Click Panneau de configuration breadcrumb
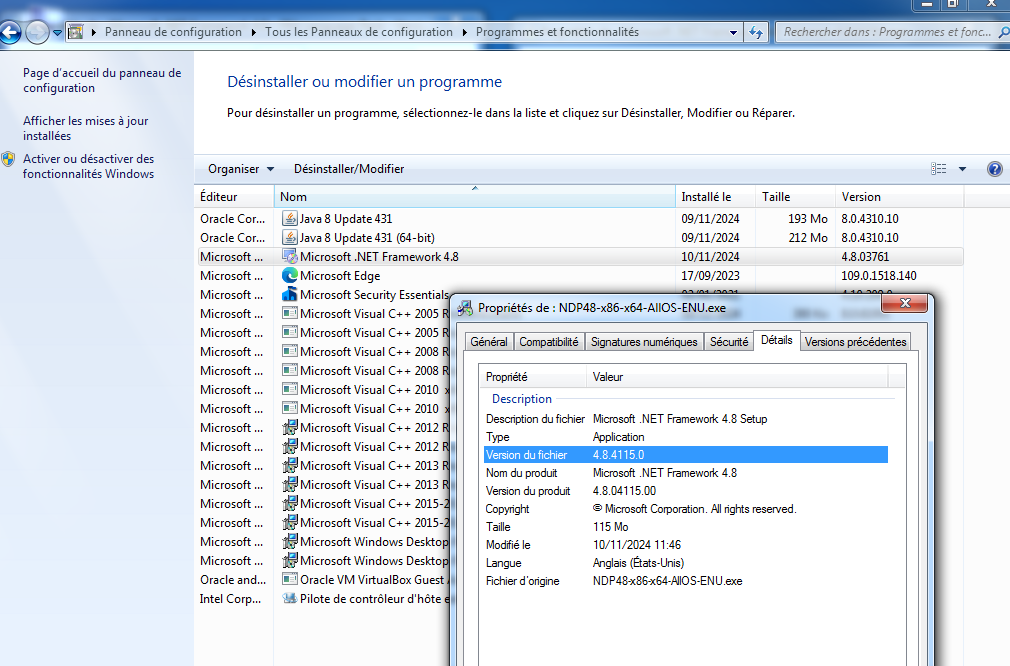1010x666 pixels. (x=173, y=32)
